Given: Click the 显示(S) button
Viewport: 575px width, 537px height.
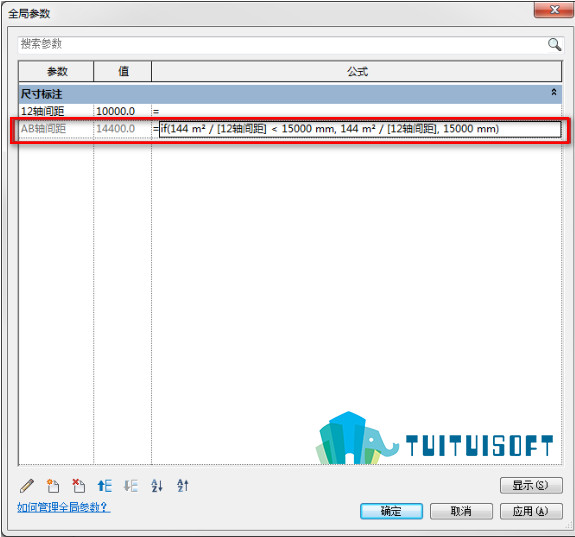Looking at the screenshot, I should click(531, 485).
